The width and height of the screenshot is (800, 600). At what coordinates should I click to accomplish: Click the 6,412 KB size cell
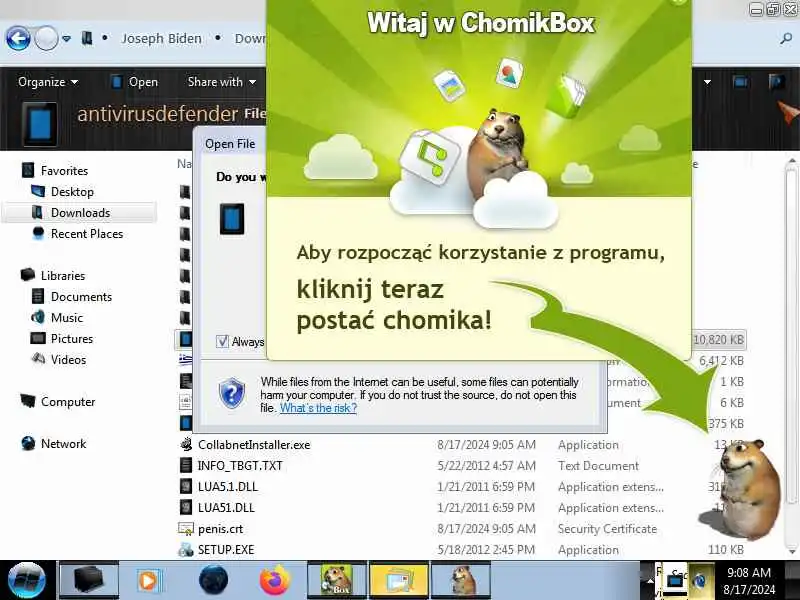721,361
